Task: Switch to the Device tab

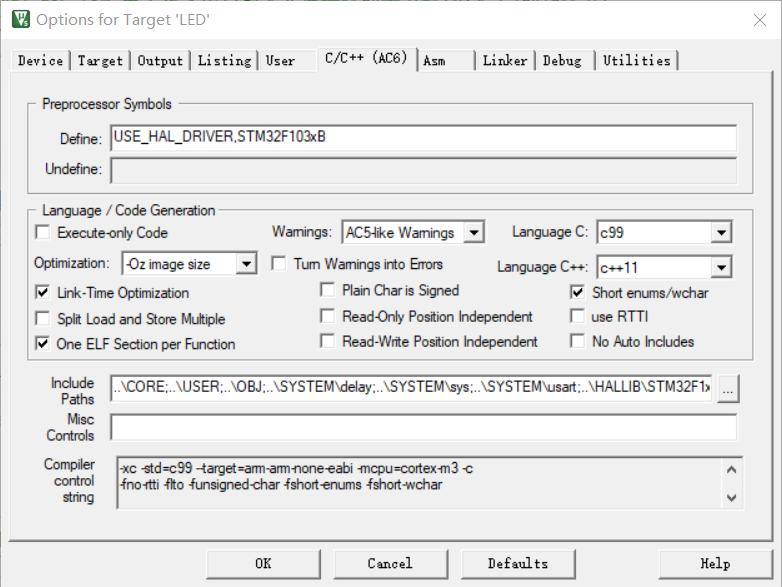Action: 40,61
